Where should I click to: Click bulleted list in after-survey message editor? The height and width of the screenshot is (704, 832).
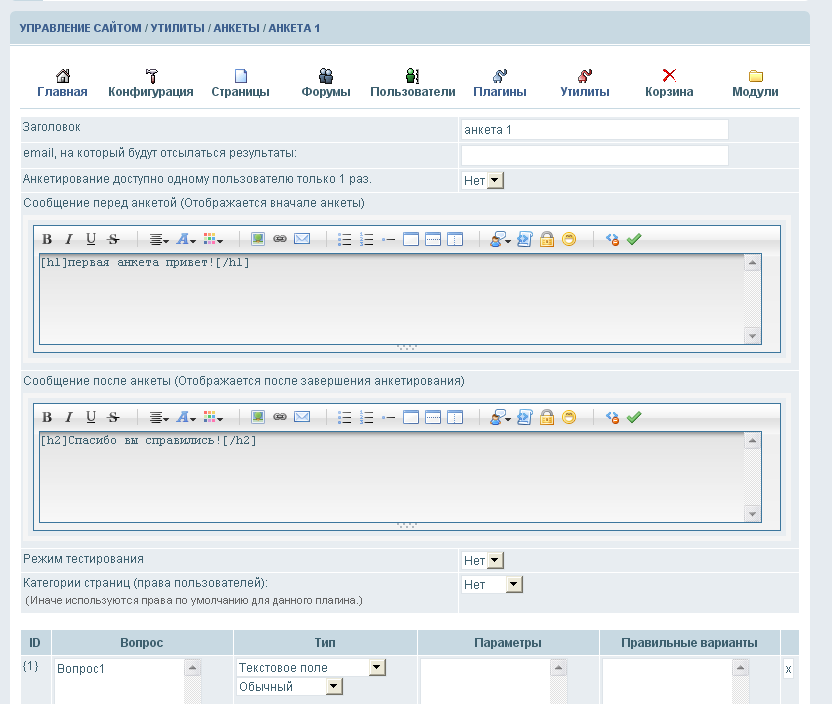click(344, 417)
